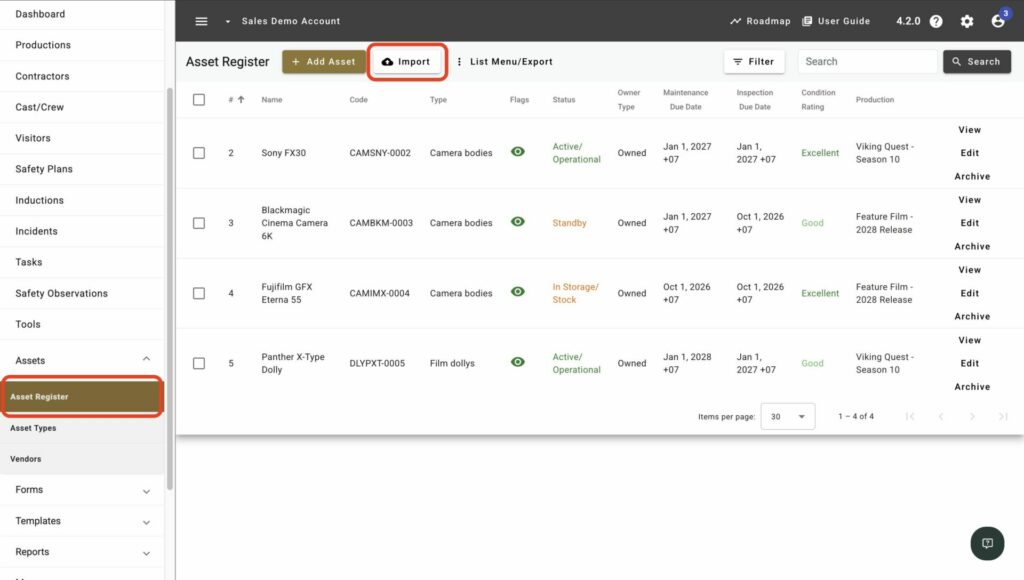This screenshot has width=1024, height=580.
Task: Select the Fujifilm GFX Eterna 55 checkbox
Action: [199, 293]
